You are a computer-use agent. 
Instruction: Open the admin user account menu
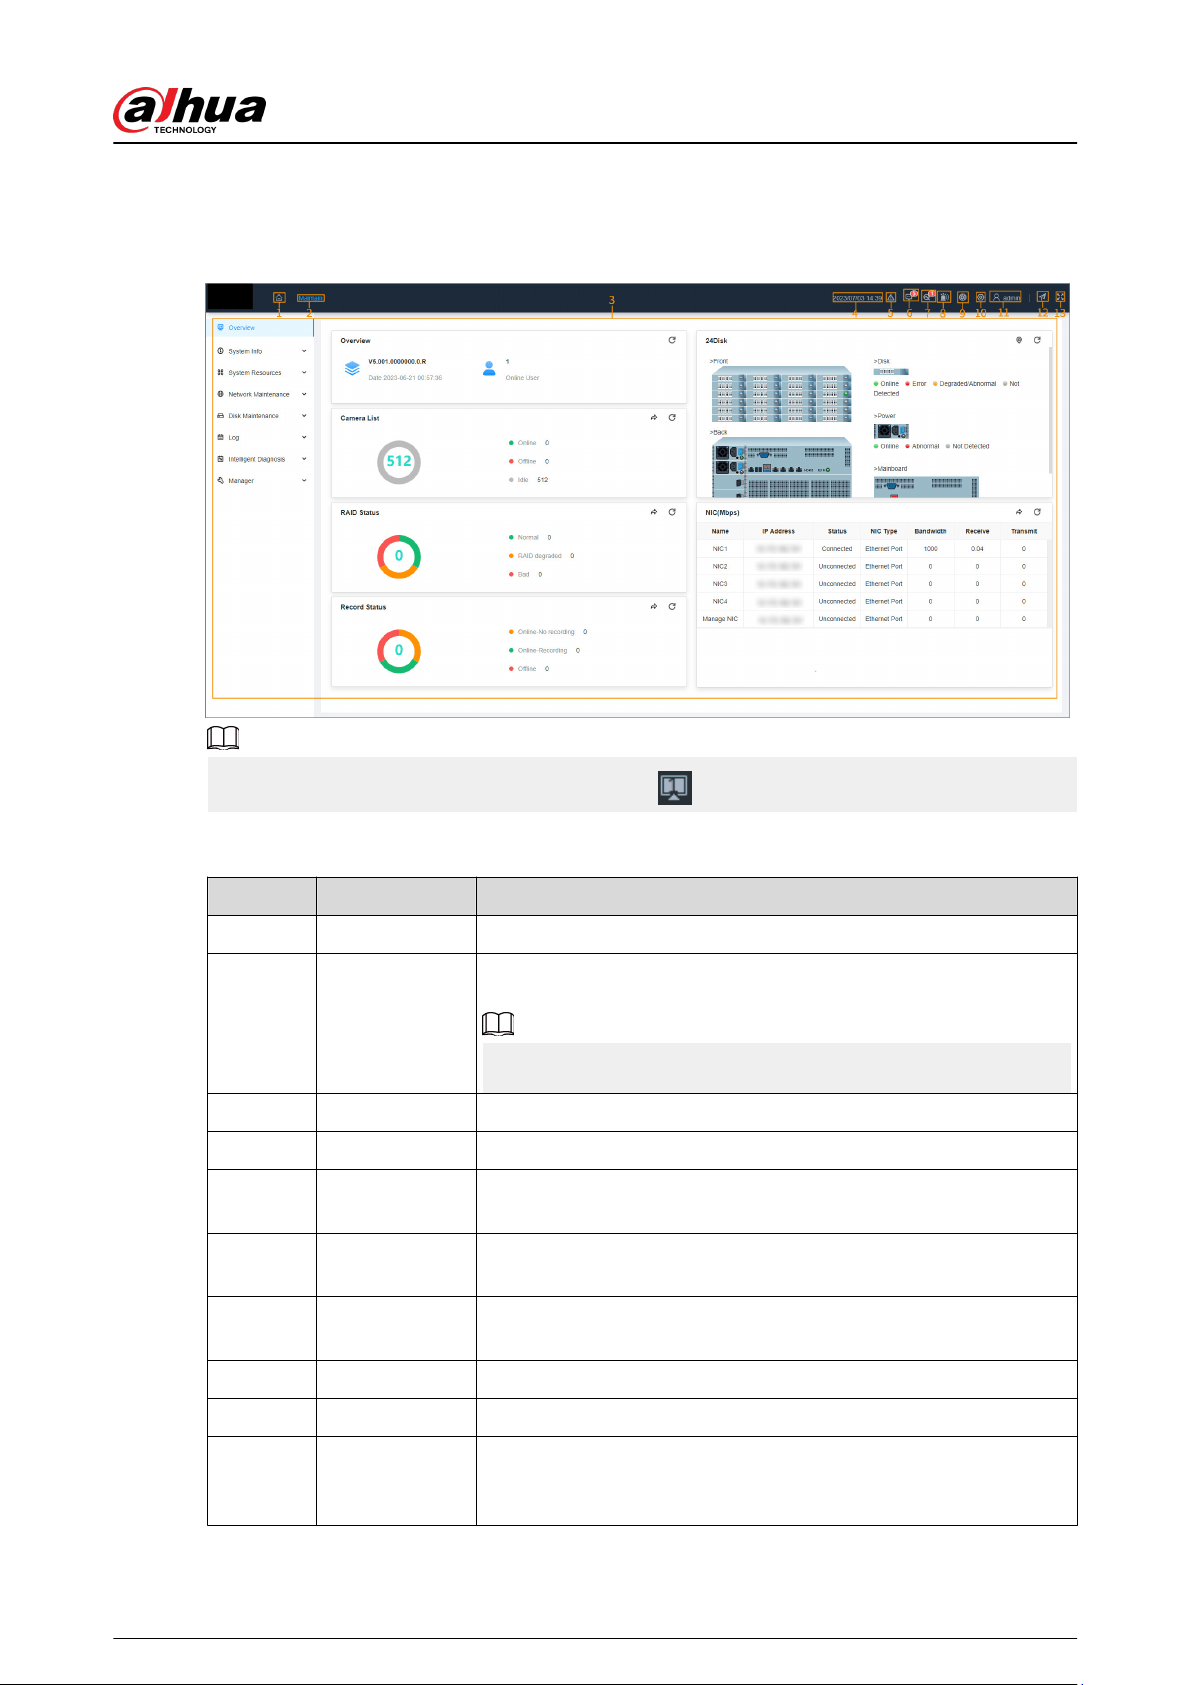[x=1006, y=298]
